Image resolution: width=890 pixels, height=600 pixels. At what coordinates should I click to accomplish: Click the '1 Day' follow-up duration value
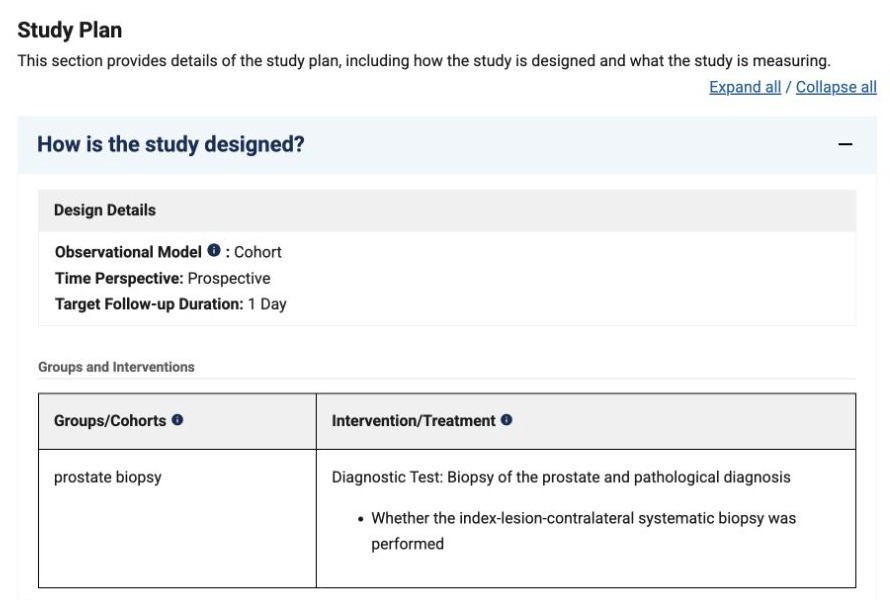tap(267, 304)
